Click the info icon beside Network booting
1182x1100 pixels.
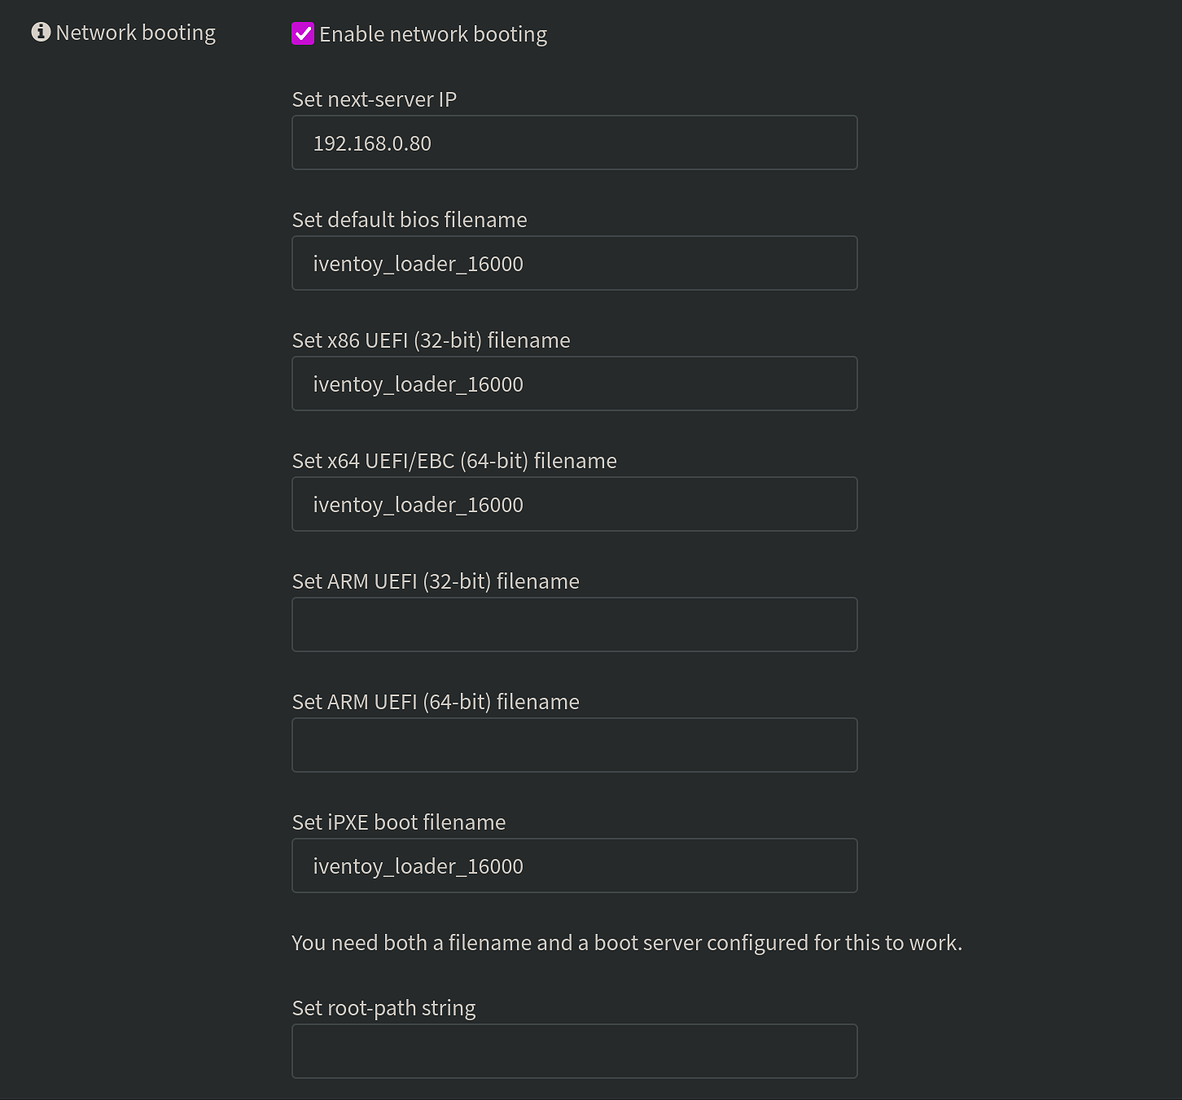click(40, 31)
